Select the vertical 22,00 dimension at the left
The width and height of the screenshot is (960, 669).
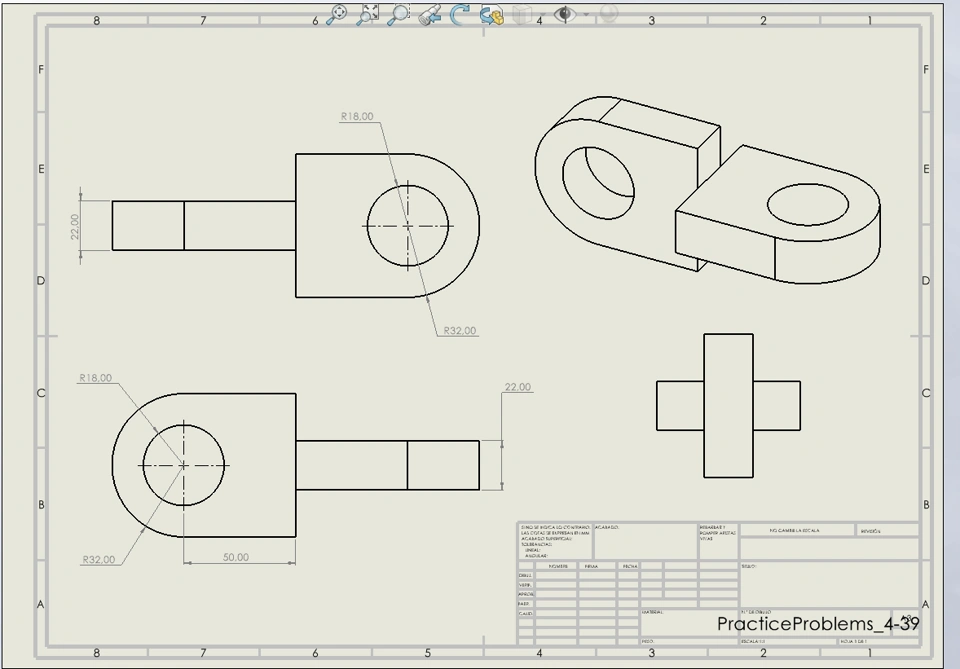(75, 226)
